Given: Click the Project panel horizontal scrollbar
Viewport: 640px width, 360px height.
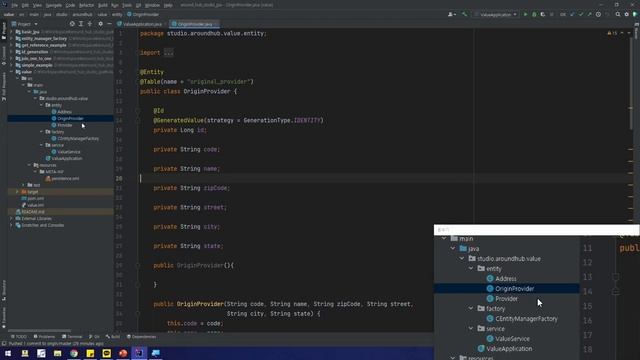Looking at the screenshot, I should (40, 331).
